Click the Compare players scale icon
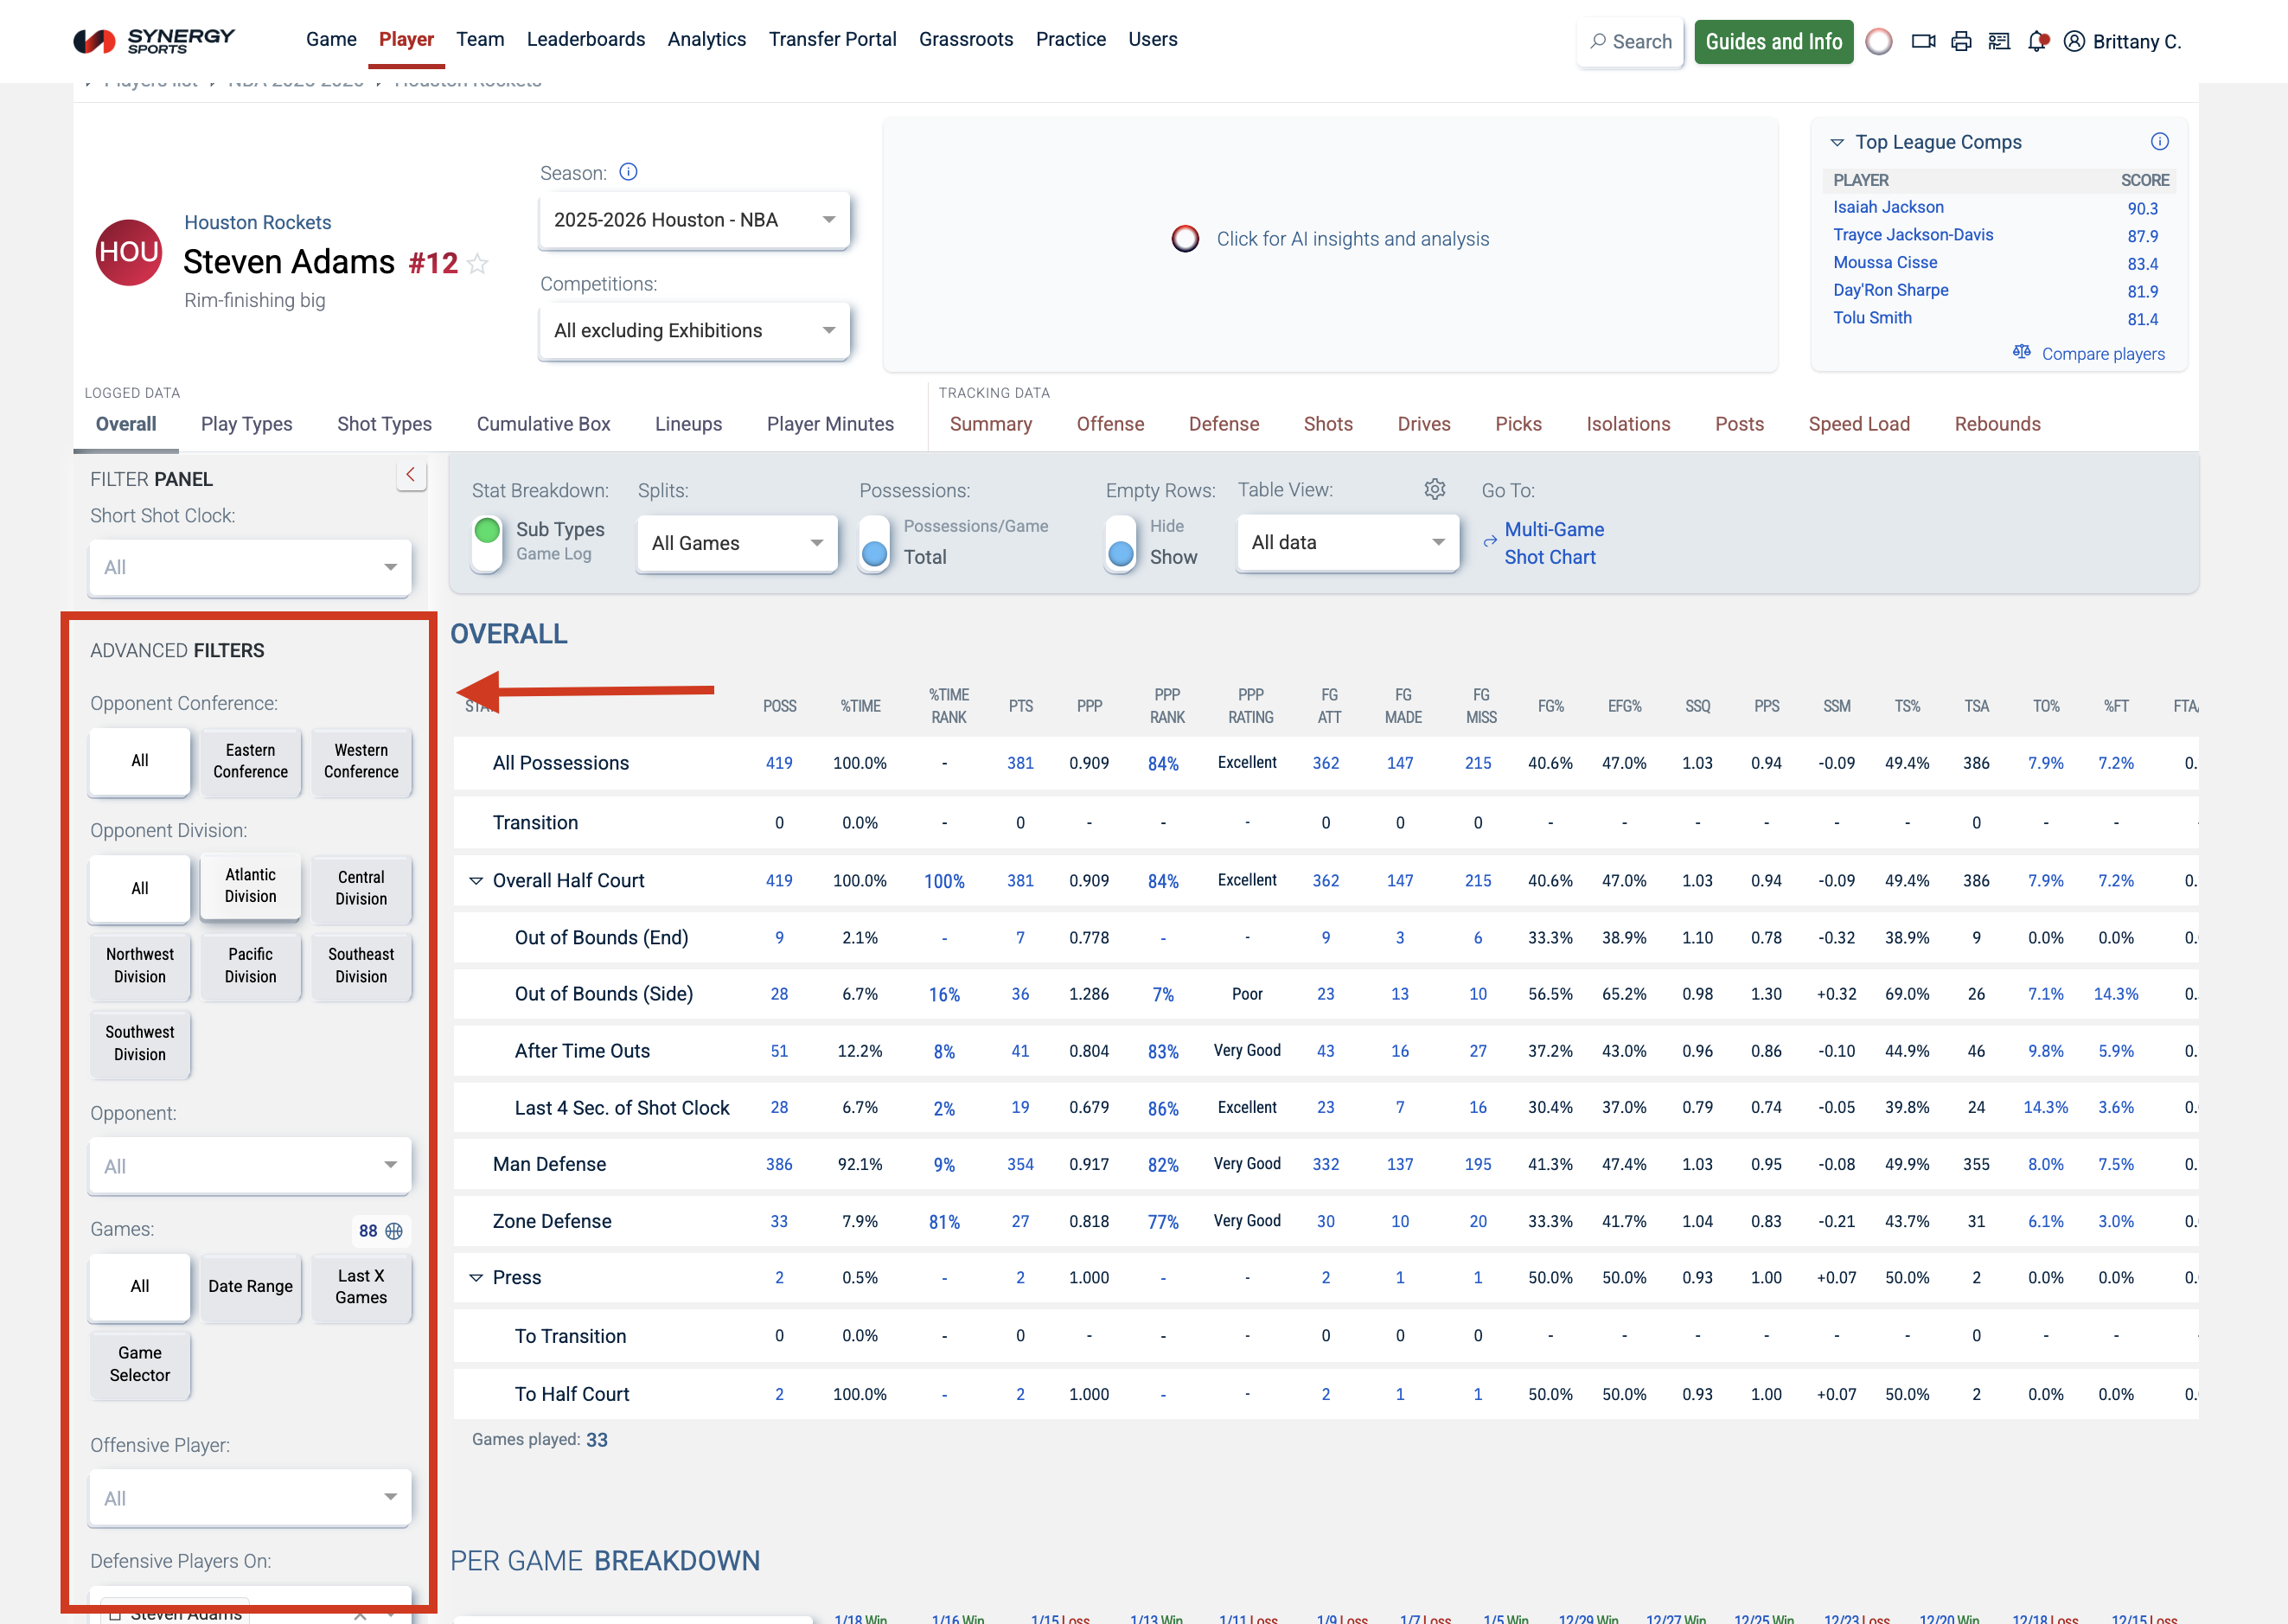Screen dimensions: 2288x1624 pos(2022,352)
